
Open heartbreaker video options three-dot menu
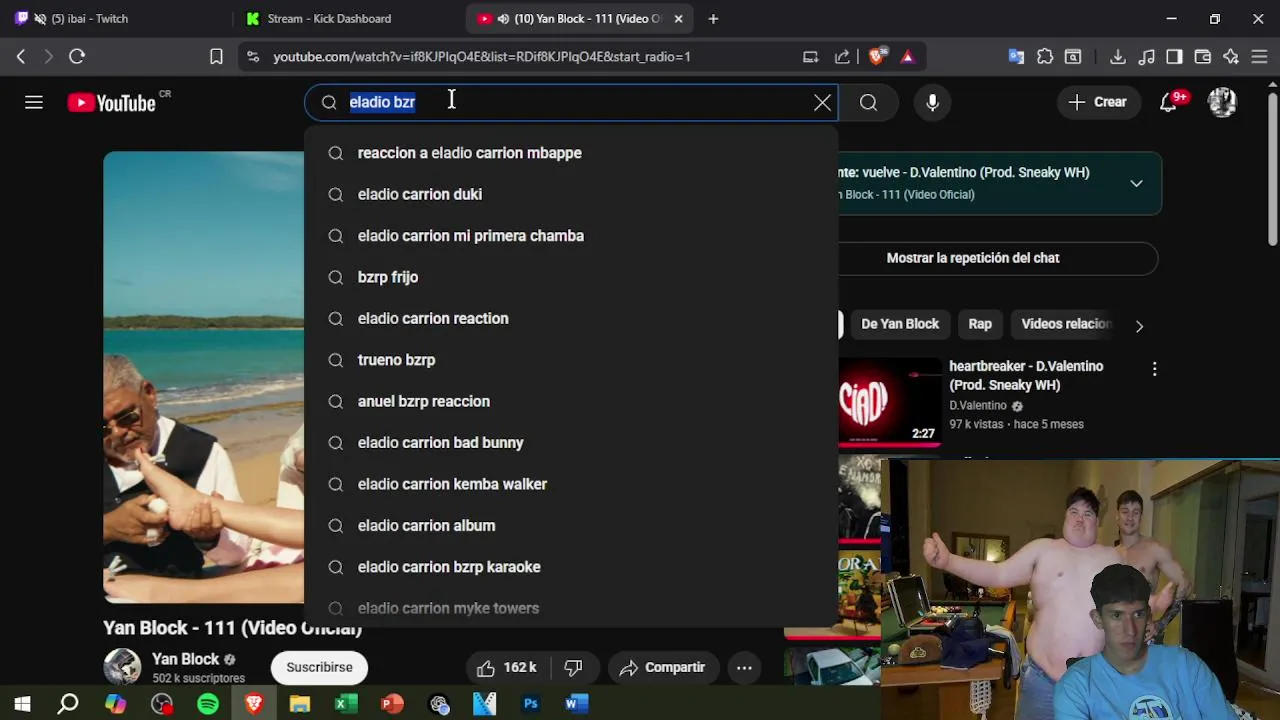click(1154, 369)
